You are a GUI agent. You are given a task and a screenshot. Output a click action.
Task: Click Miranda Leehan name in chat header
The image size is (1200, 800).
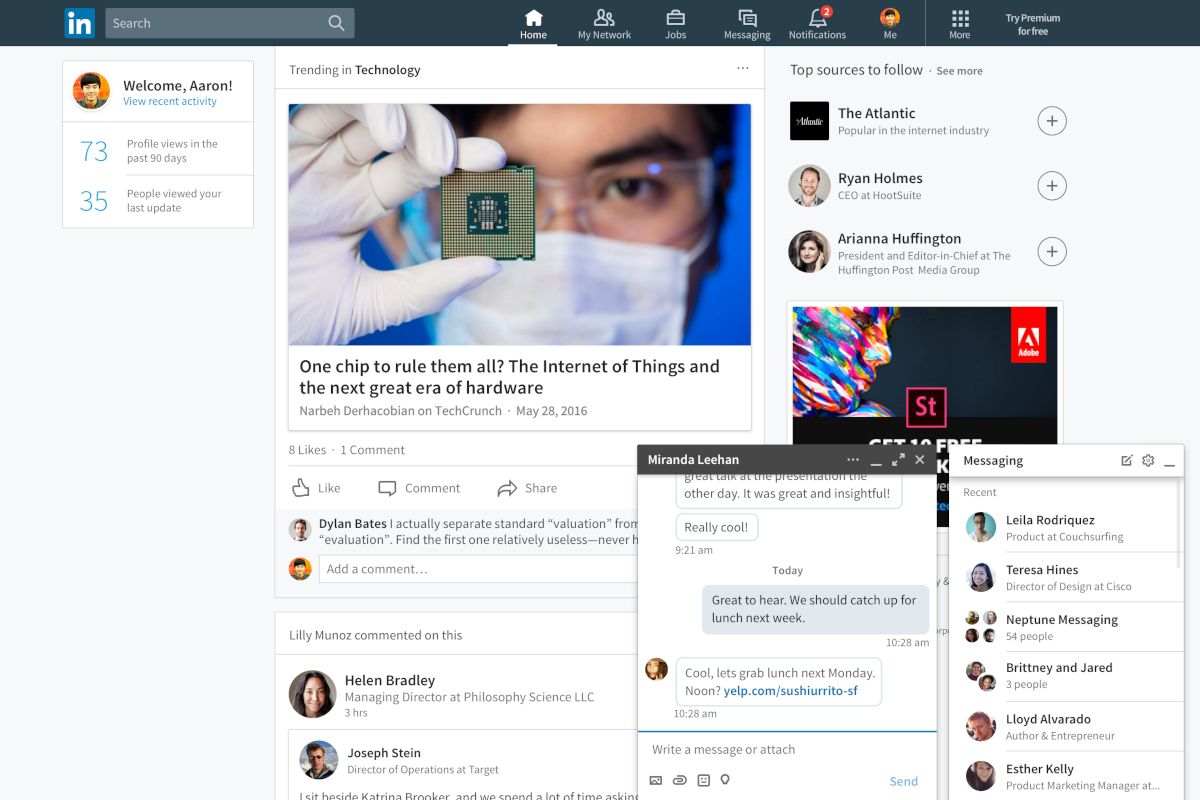693,460
